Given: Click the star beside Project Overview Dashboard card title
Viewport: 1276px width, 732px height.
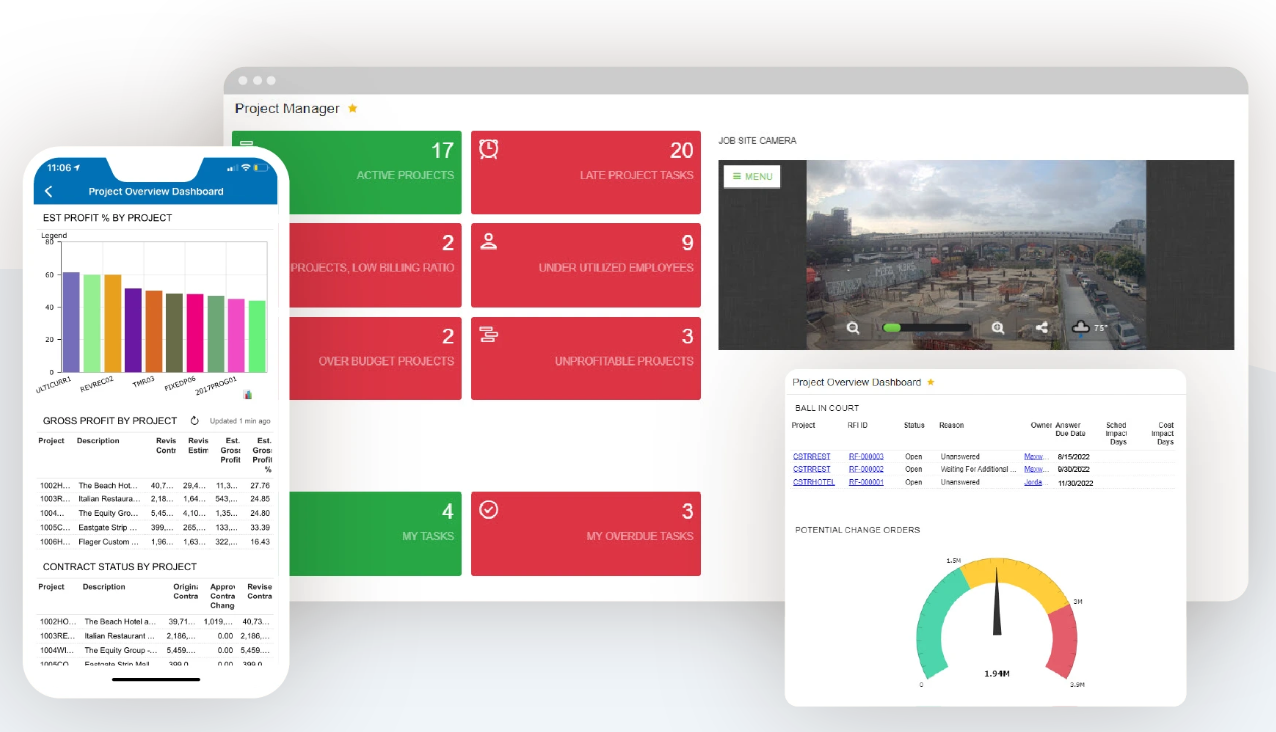Looking at the screenshot, I should click(931, 382).
